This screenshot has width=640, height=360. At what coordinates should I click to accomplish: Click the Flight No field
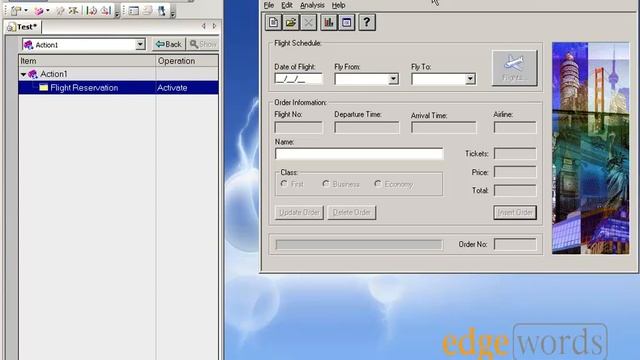298,128
